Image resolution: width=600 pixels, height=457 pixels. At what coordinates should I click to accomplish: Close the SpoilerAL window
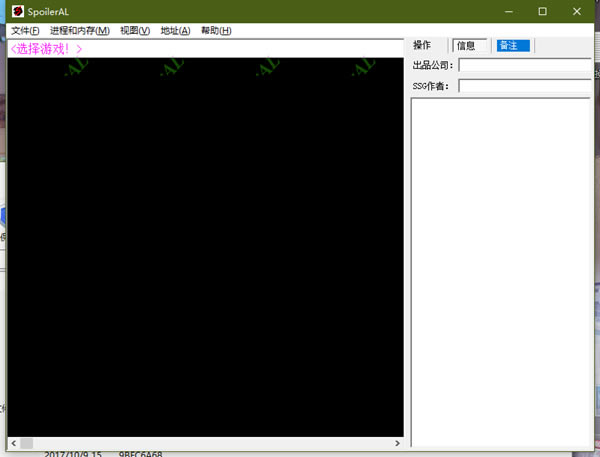[x=577, y=11]
